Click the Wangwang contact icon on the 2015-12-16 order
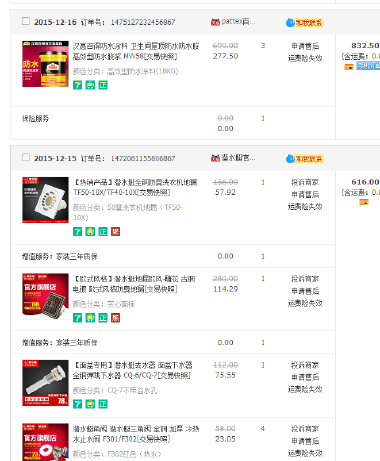 click(x=305, y=23)
